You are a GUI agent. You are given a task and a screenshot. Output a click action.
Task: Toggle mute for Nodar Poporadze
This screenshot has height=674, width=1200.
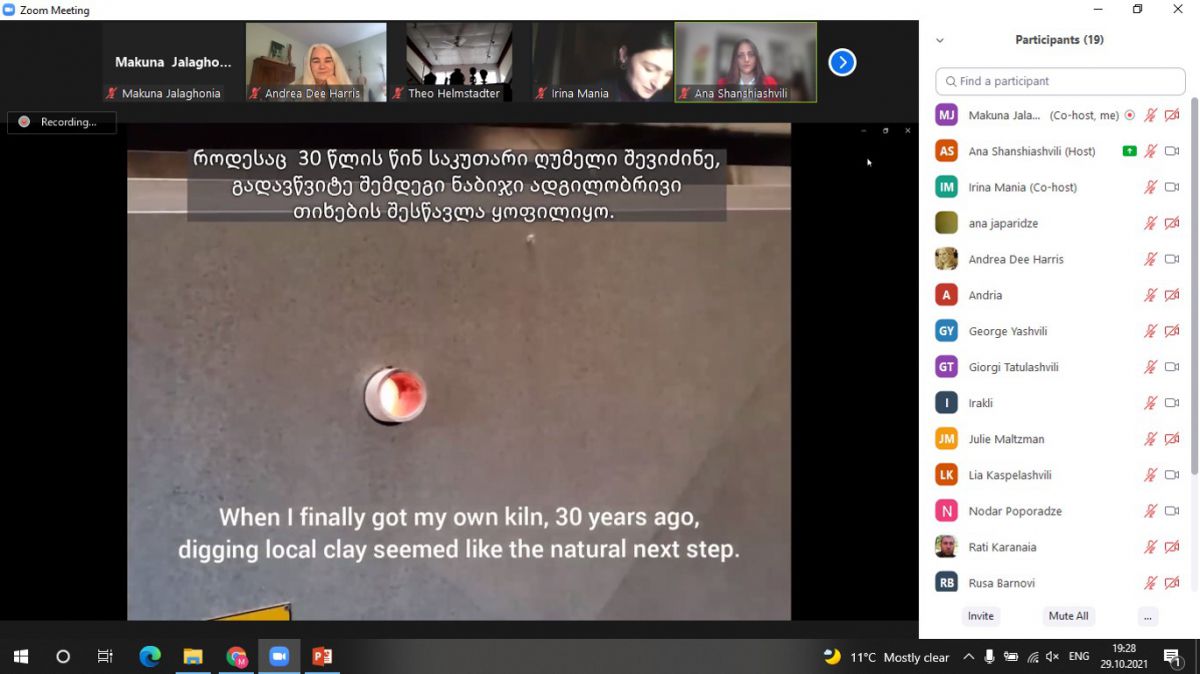click(x=1151, y=511)
